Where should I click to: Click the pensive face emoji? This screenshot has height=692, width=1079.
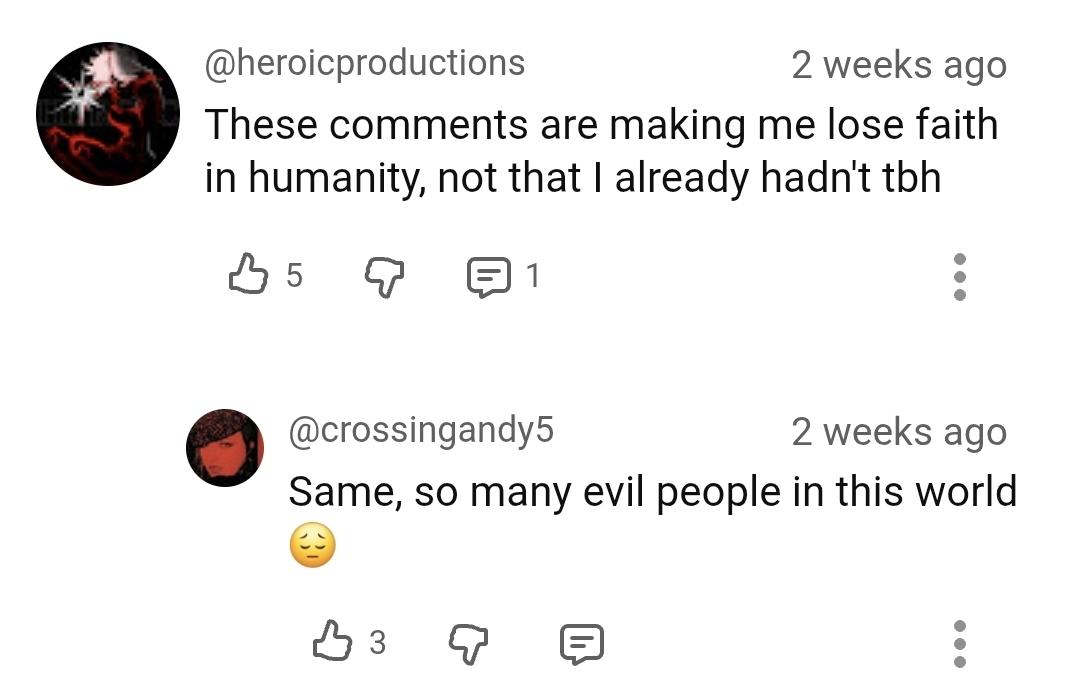click(312, 547)
